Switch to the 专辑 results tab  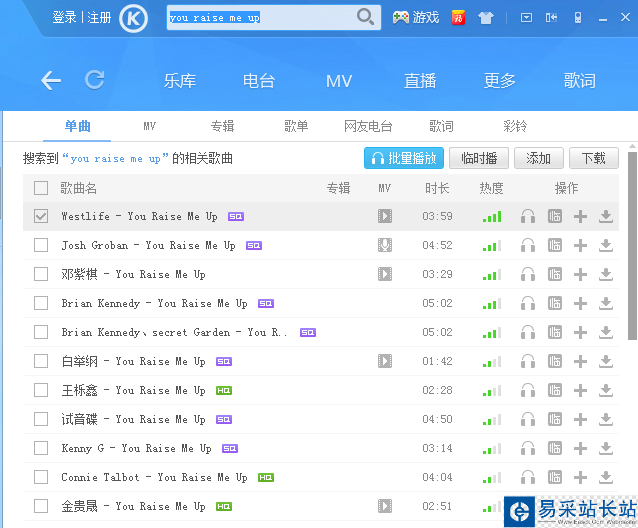(x=223, y=126)
